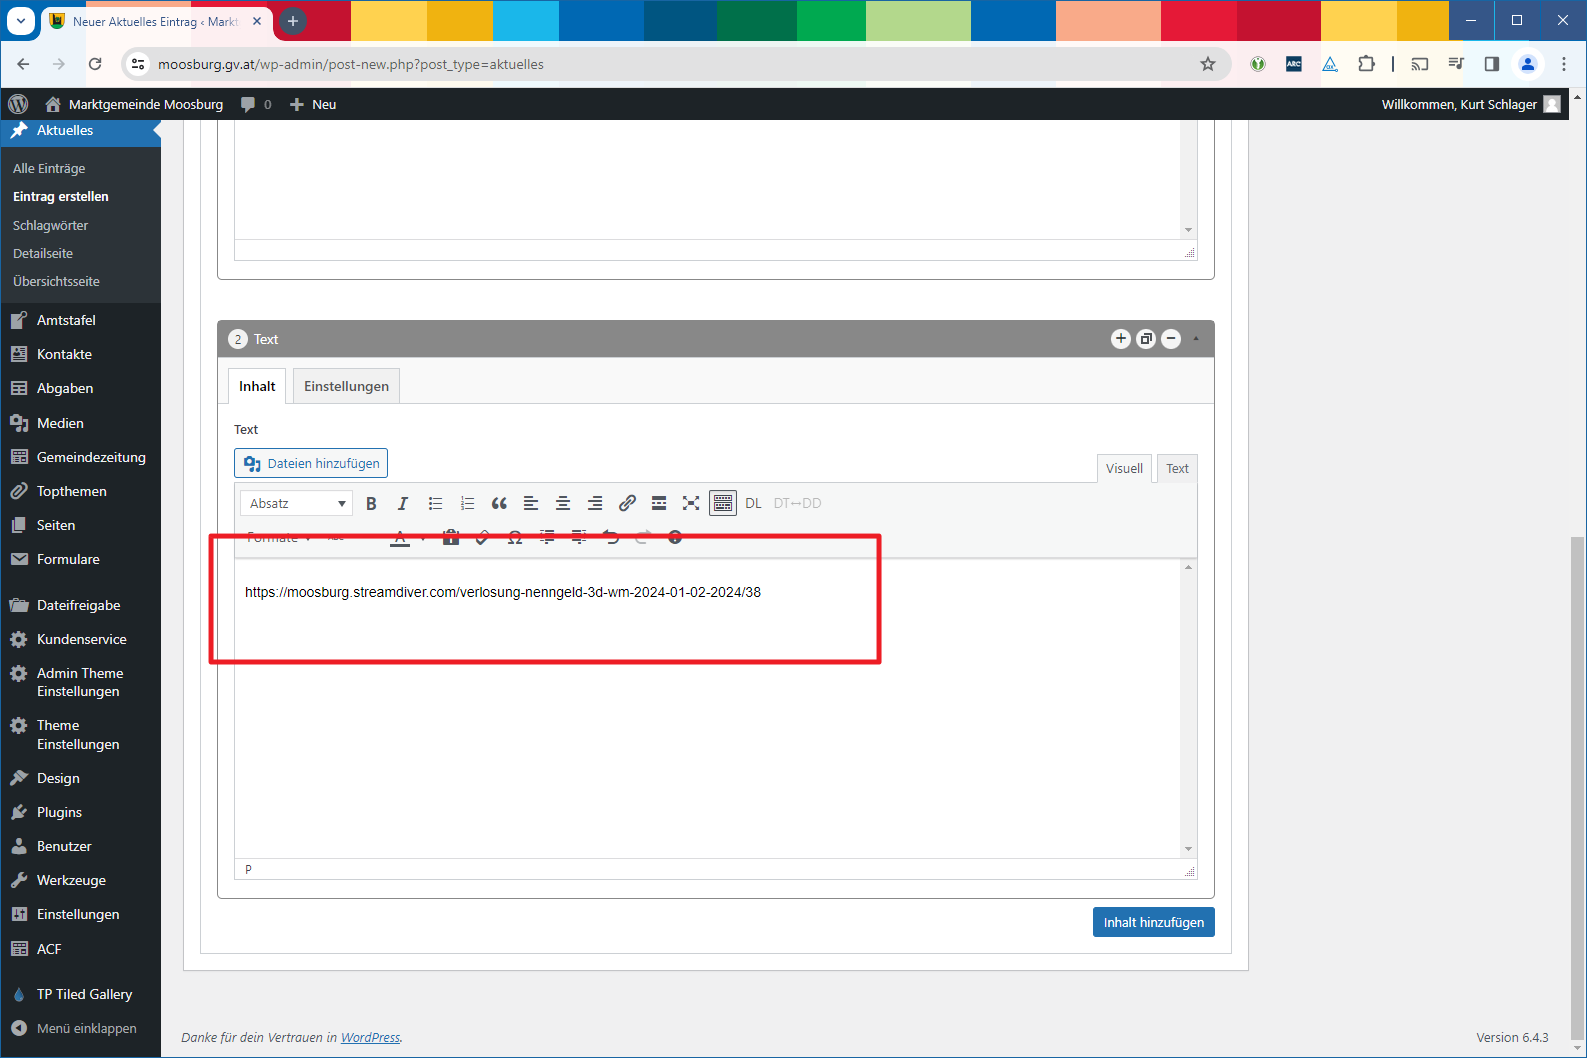Click the insert link icon
The width and height of the screenshot is (1587, 1058).
point(627,503)
